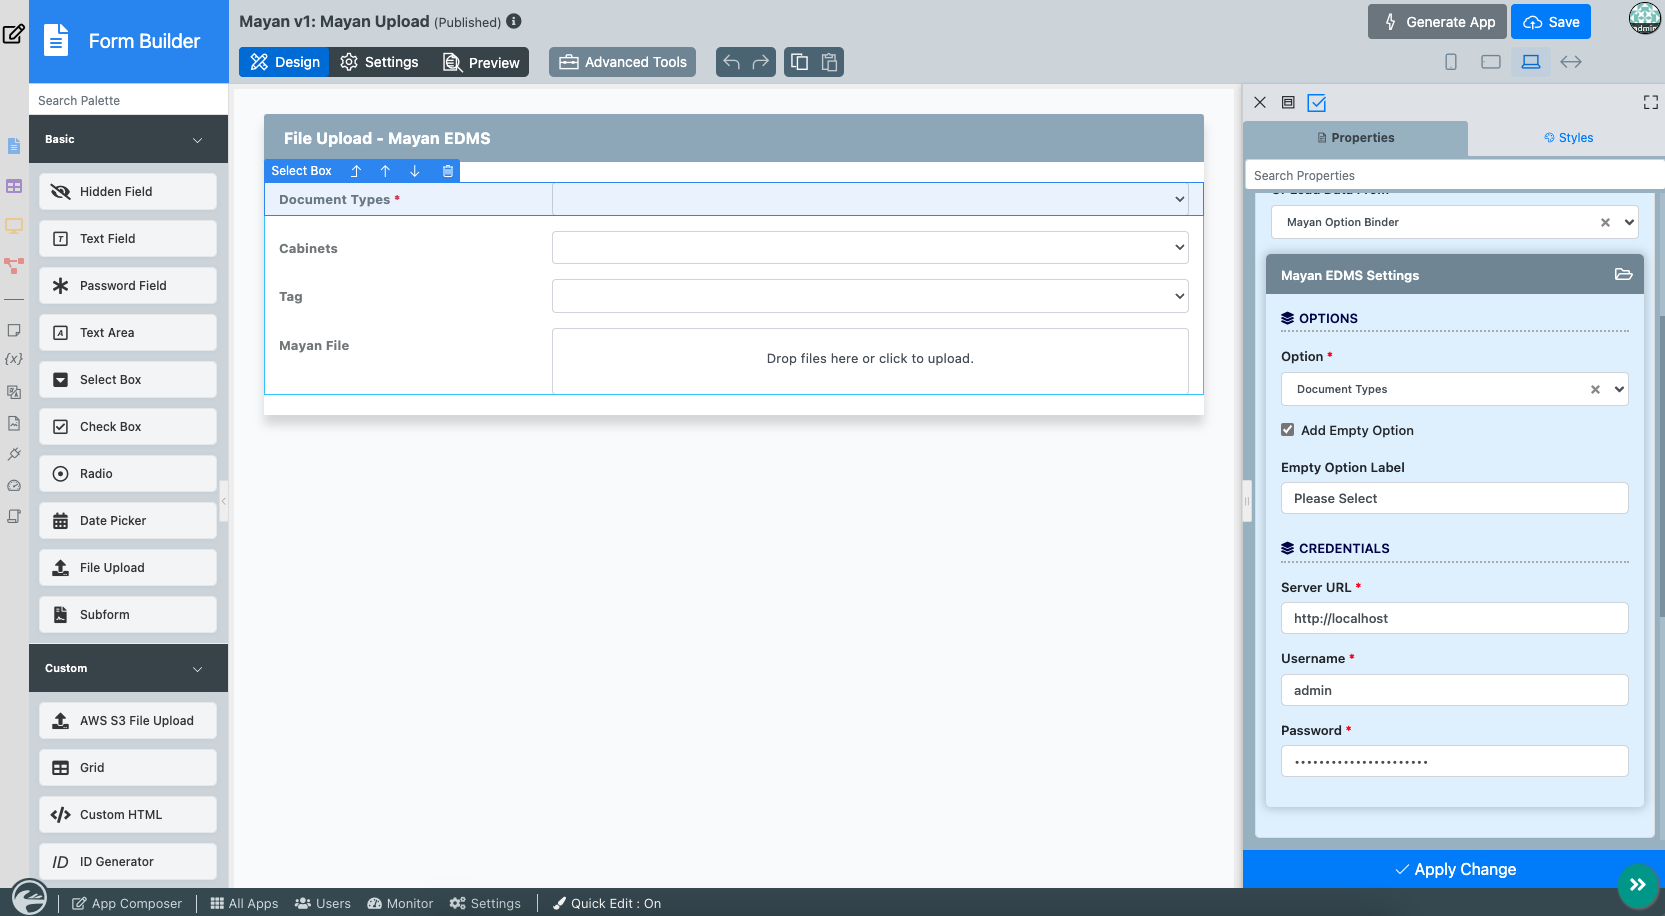
Task: Toggle the Add Empty Option checkbox
Action: [1287, 430]
